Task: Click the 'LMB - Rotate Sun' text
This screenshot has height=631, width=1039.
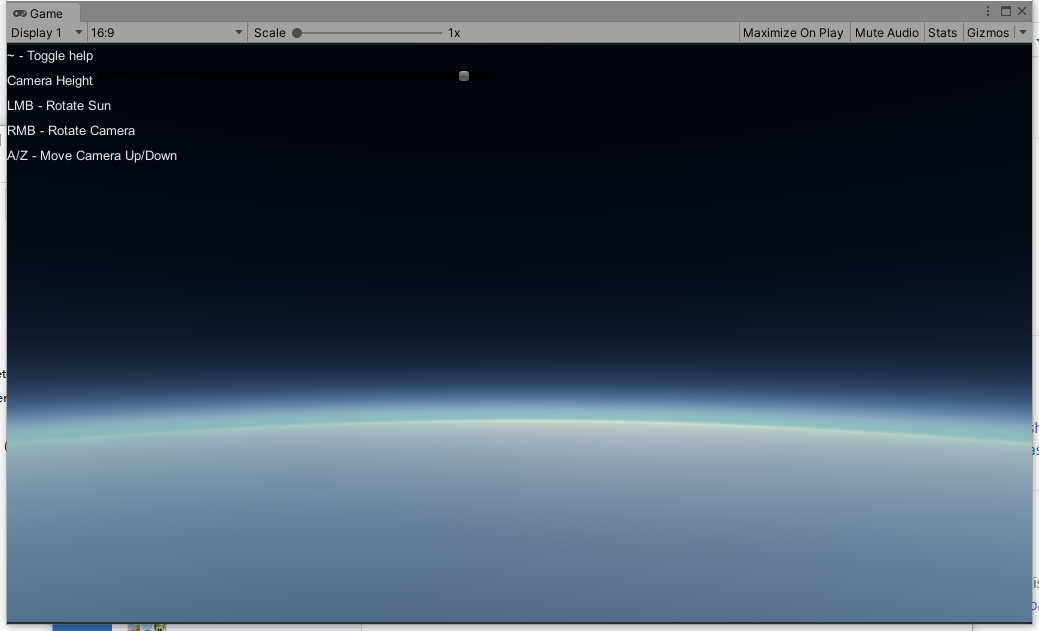Action: 59,105
